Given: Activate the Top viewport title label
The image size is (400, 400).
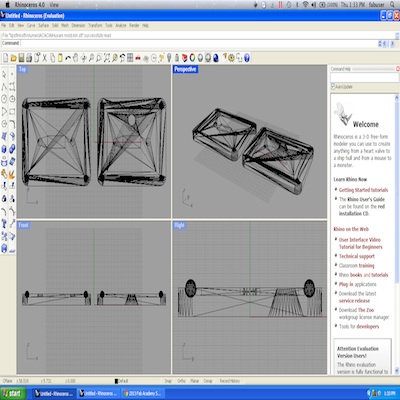Looking at the screenshot, I should (x=22, y=69).
